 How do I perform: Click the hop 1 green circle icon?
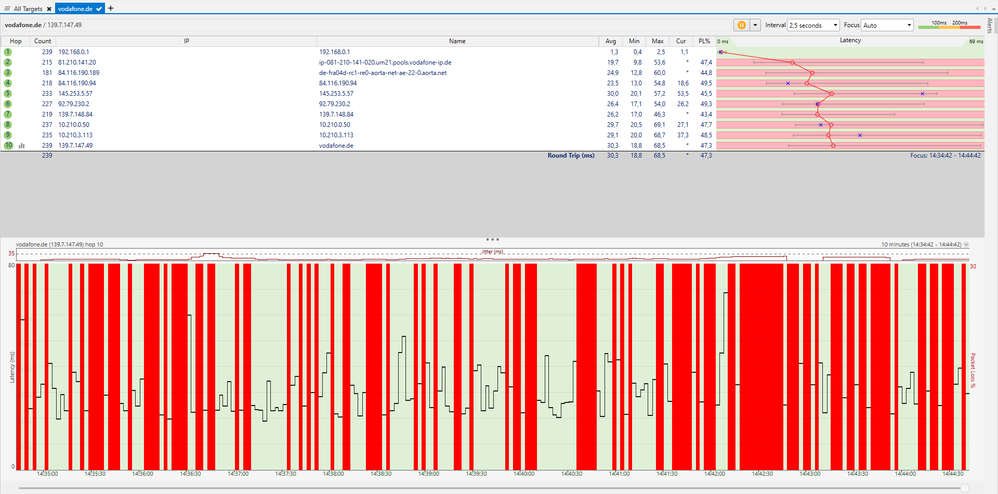[x=8, y=51]
